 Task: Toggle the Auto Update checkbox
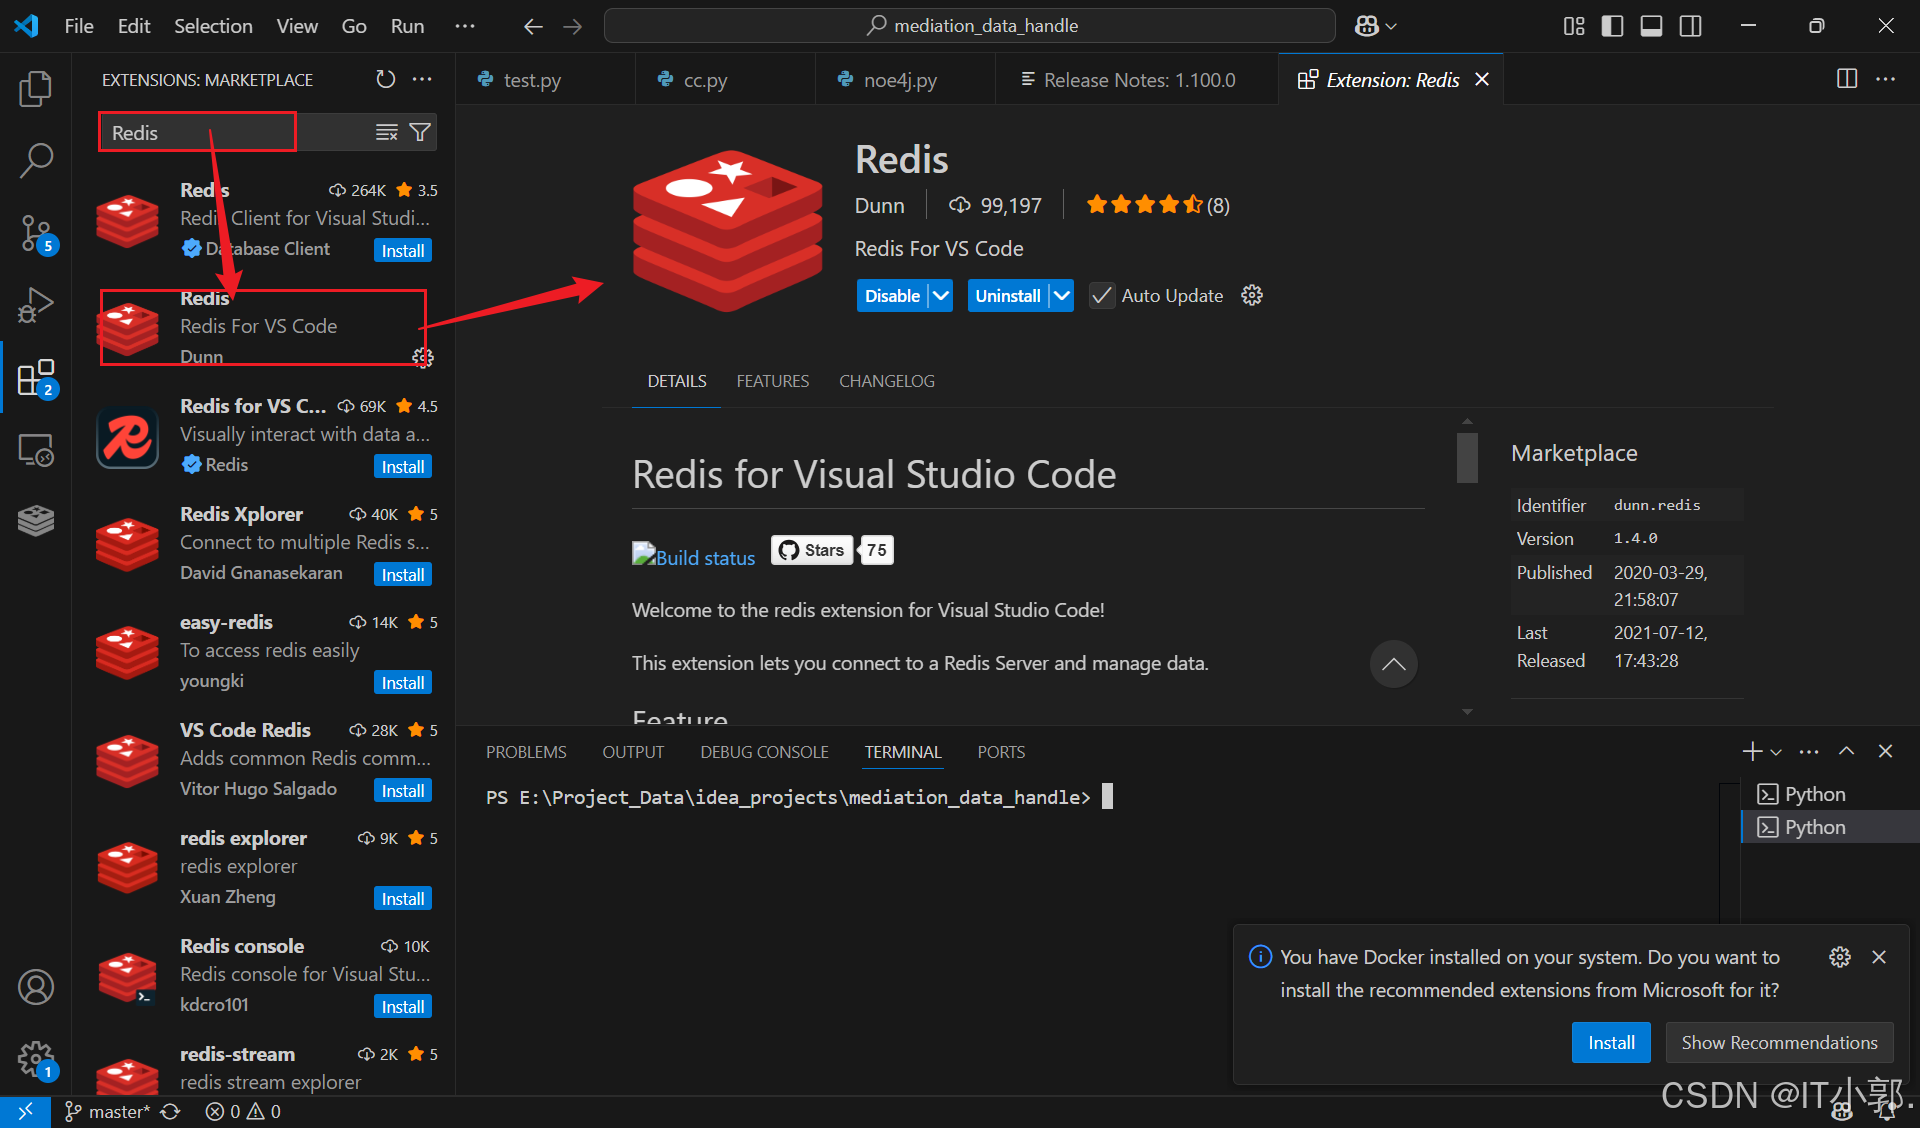tap(1101, 296)
